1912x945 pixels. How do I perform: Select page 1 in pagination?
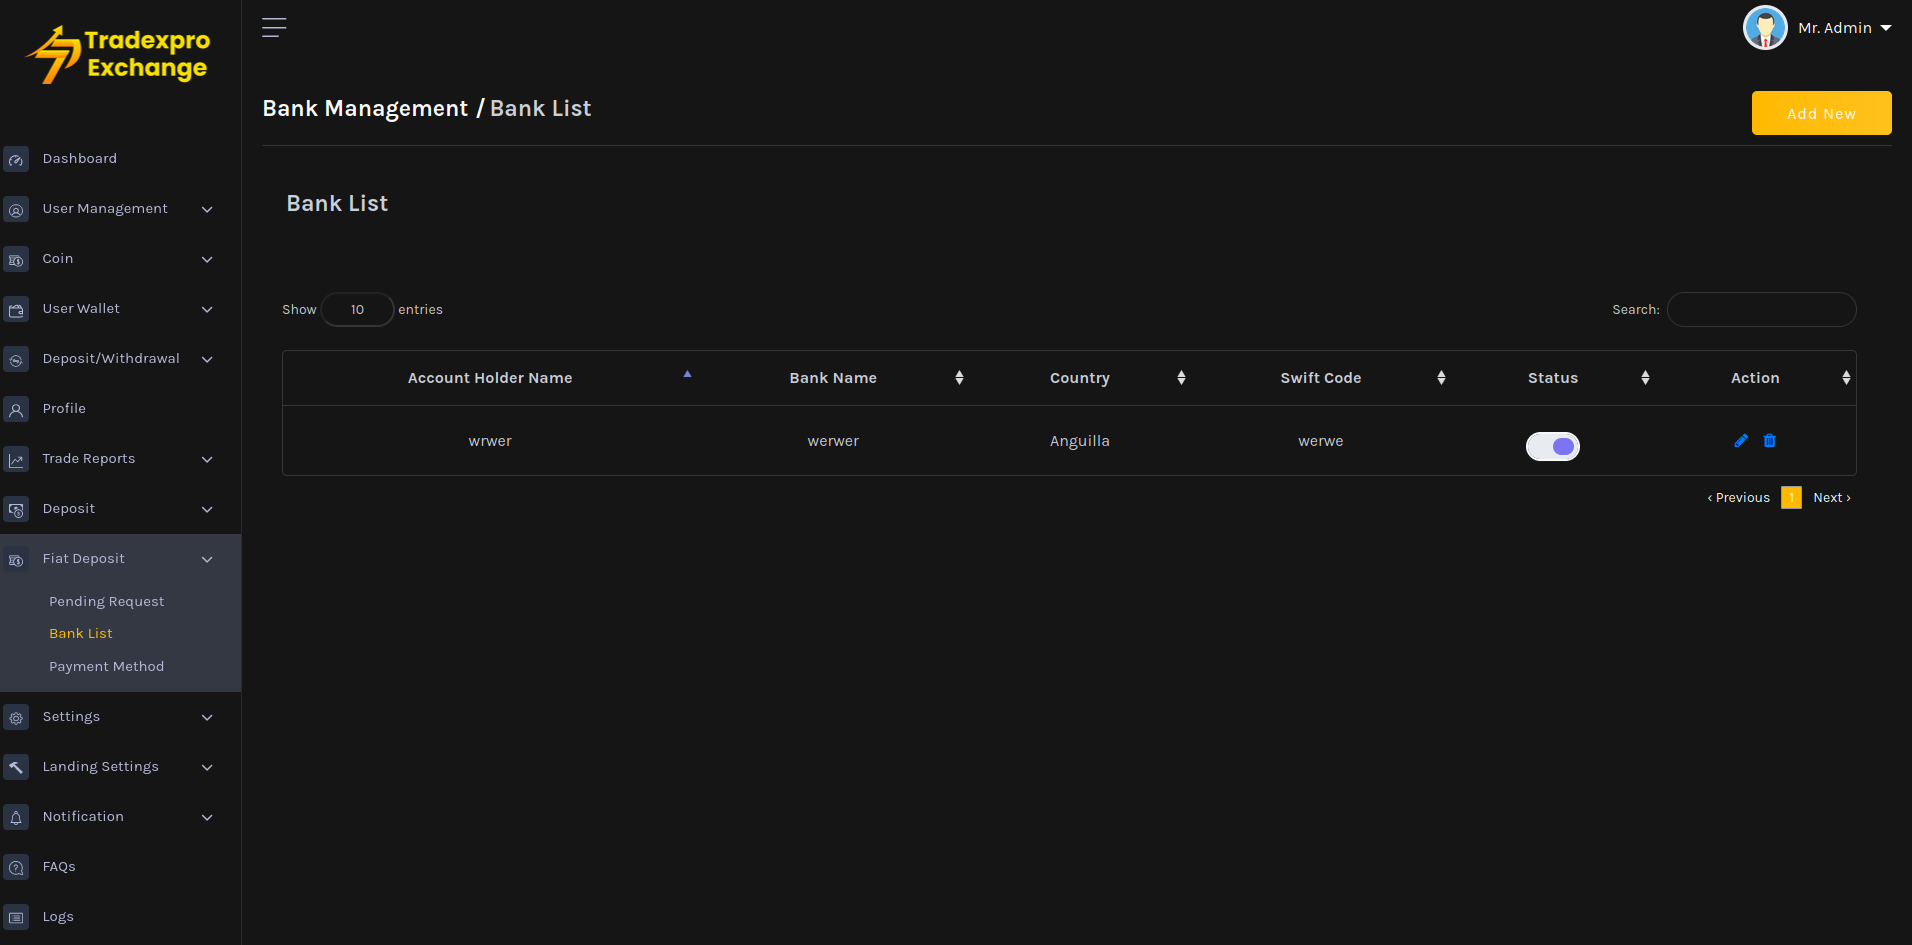tap(1791, 498)
